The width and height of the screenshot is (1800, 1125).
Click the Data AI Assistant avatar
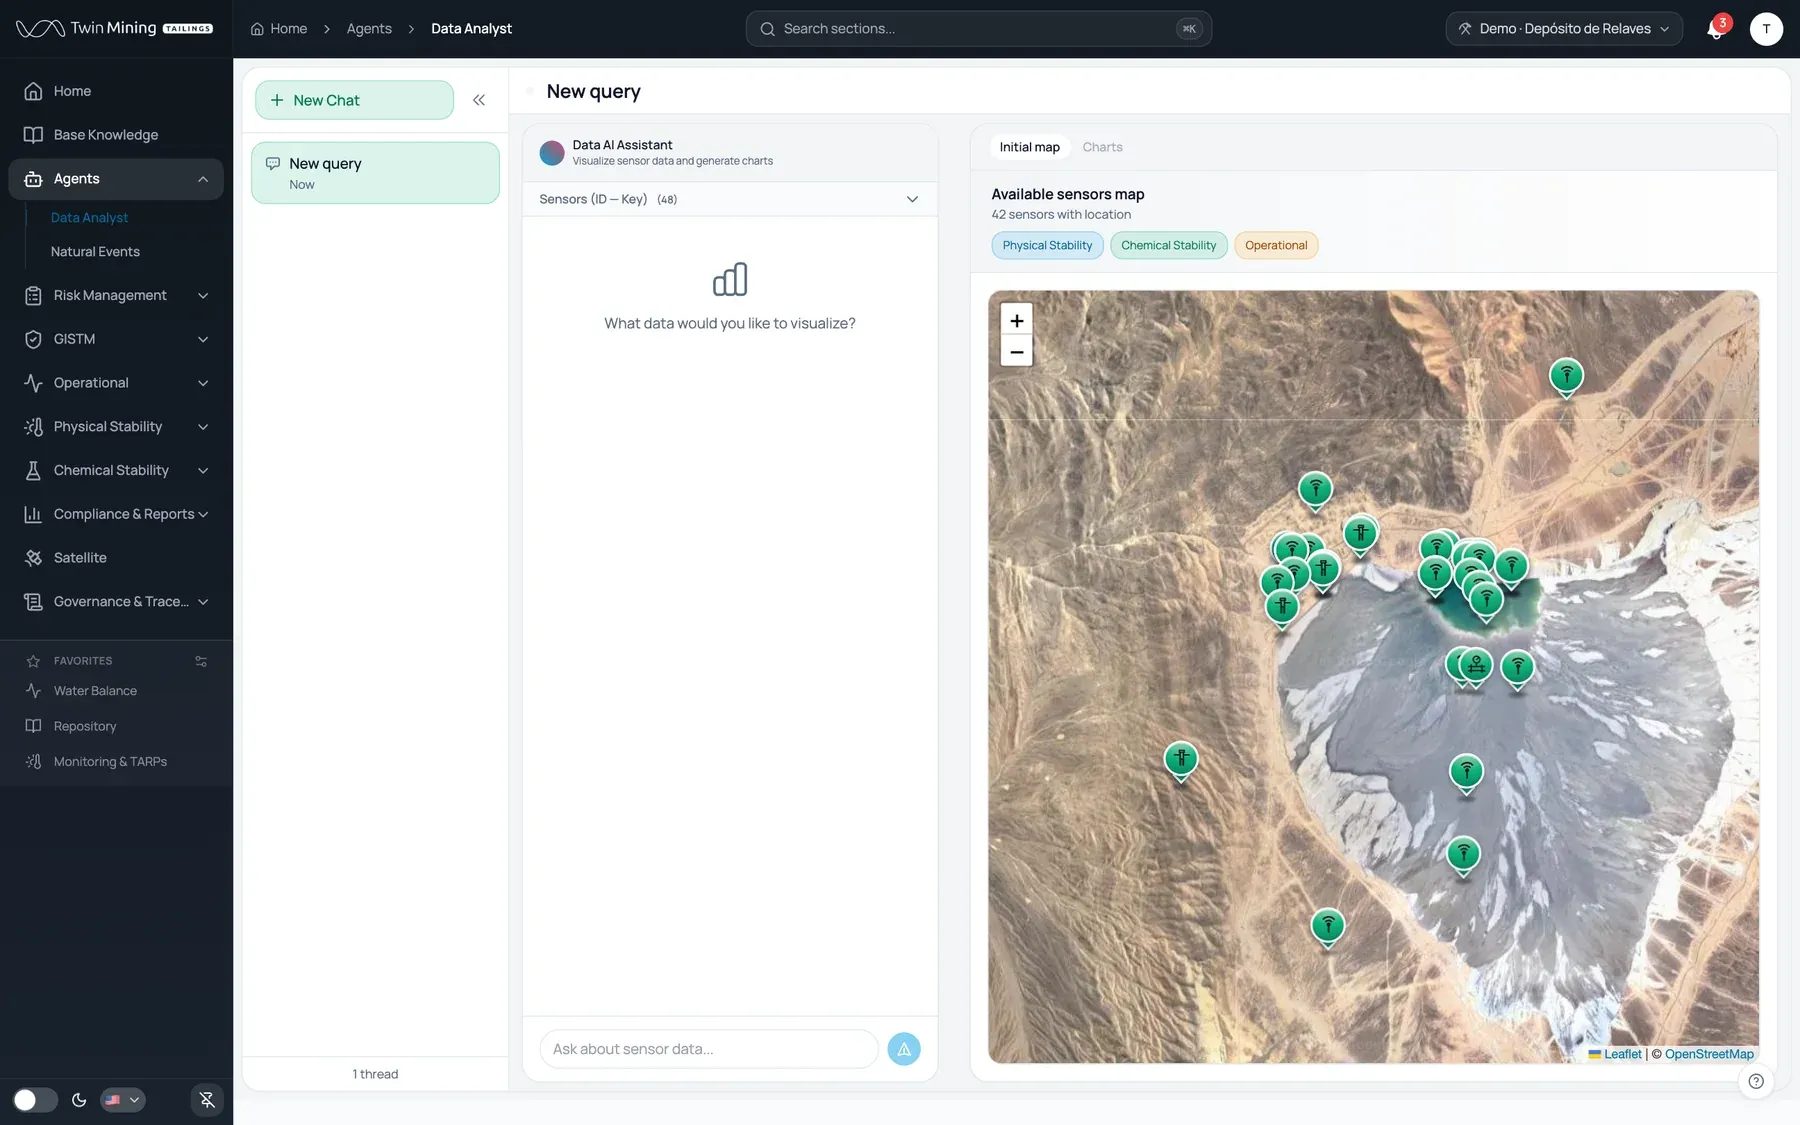[x=552, y=153]
